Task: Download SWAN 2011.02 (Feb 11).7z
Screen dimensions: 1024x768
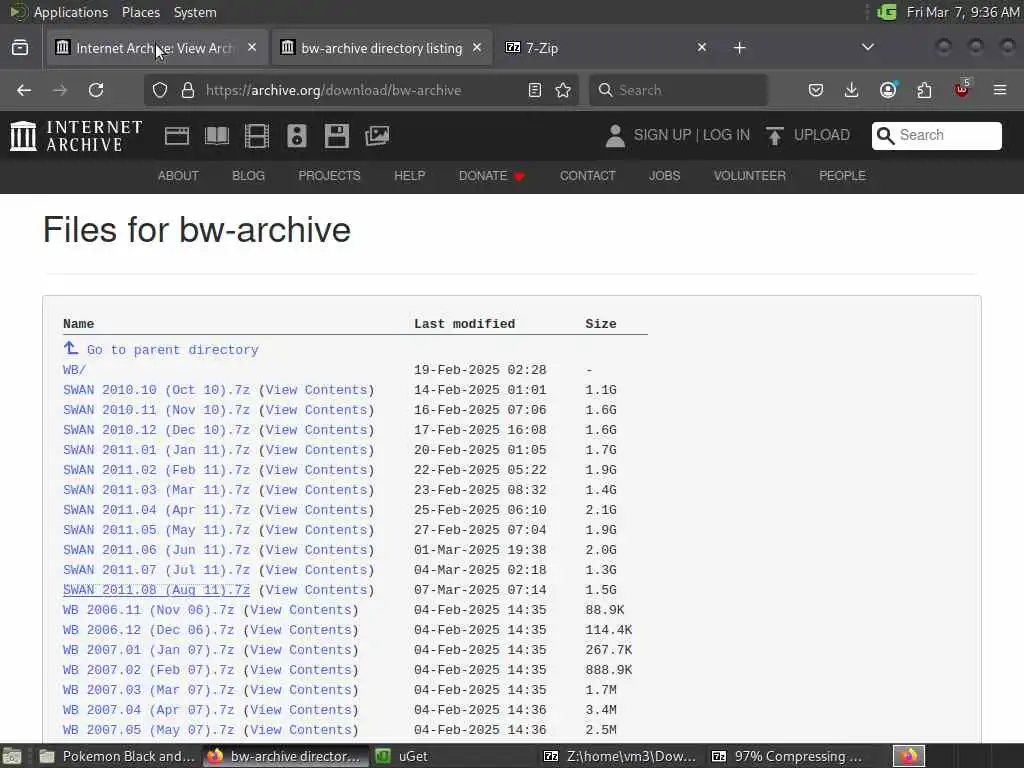Action: (156, 470)
